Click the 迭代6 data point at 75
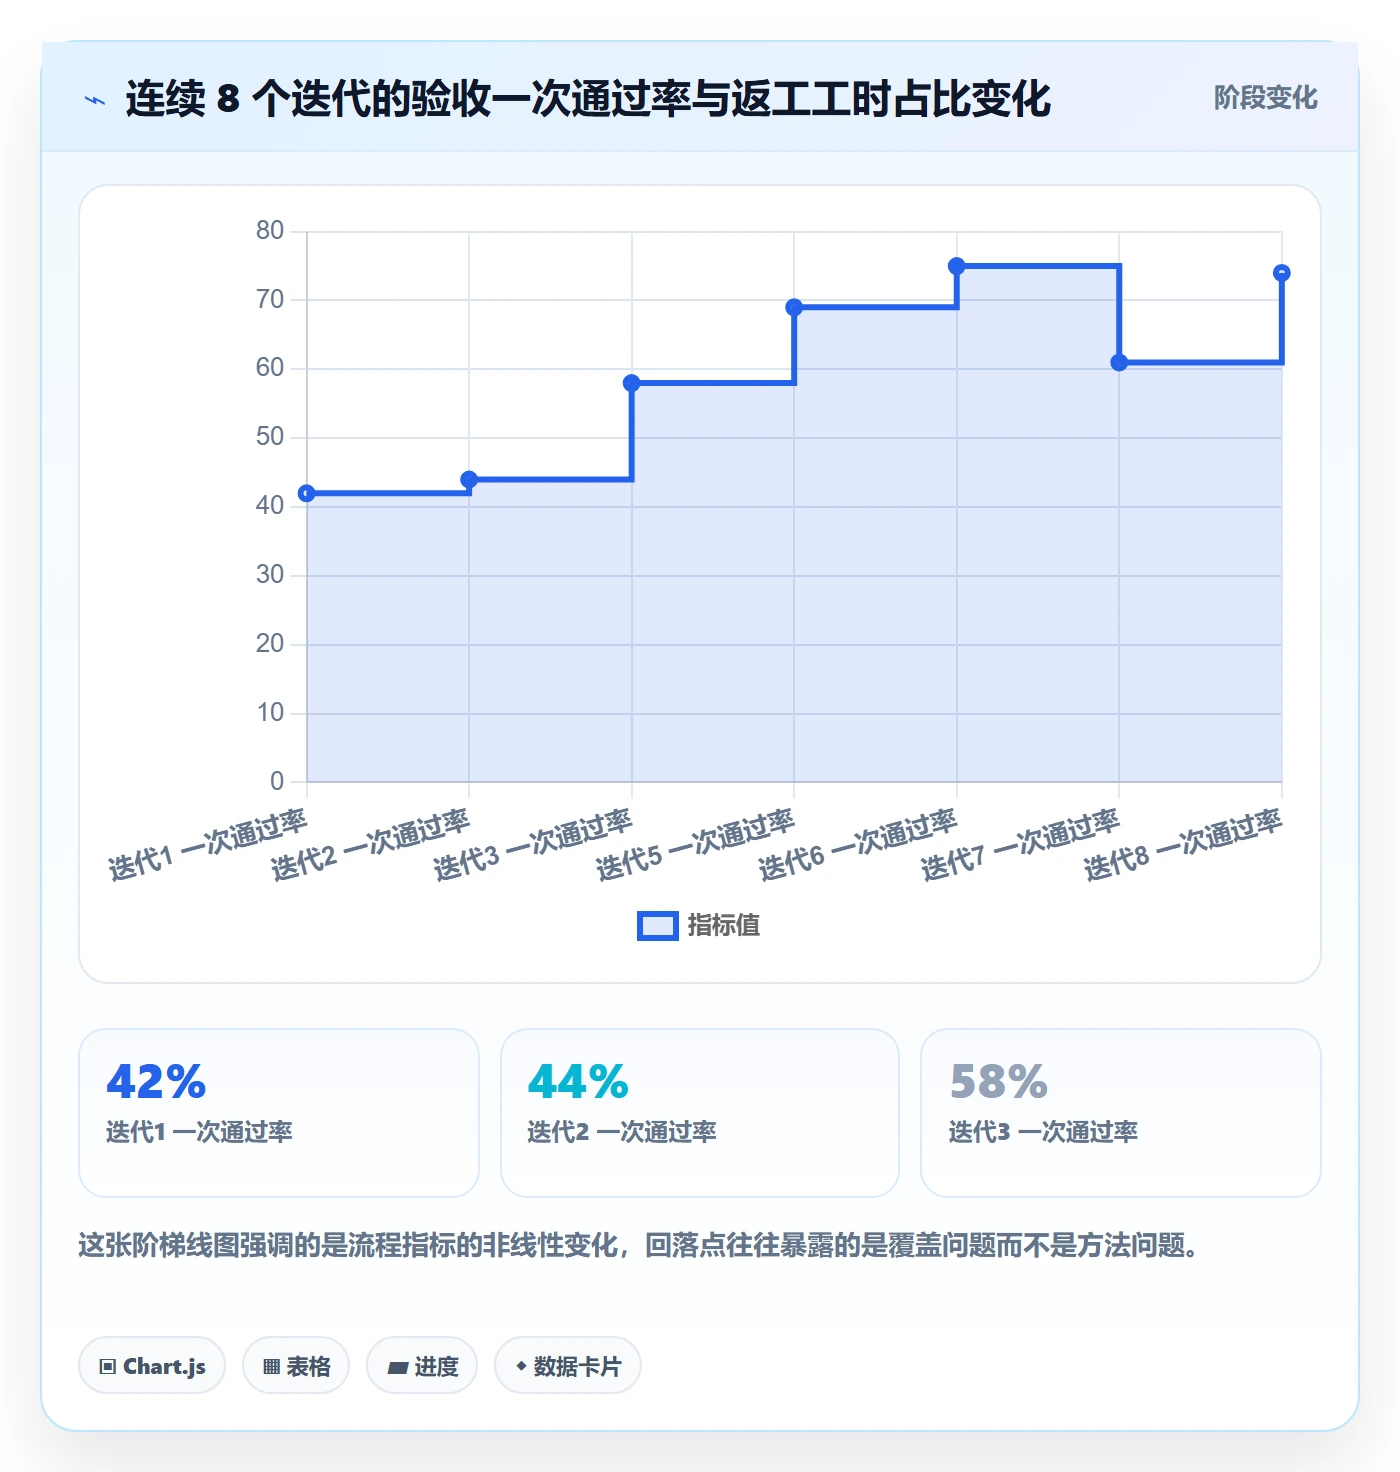Viewport: 1400px width, 1472px height. [957, 266]
